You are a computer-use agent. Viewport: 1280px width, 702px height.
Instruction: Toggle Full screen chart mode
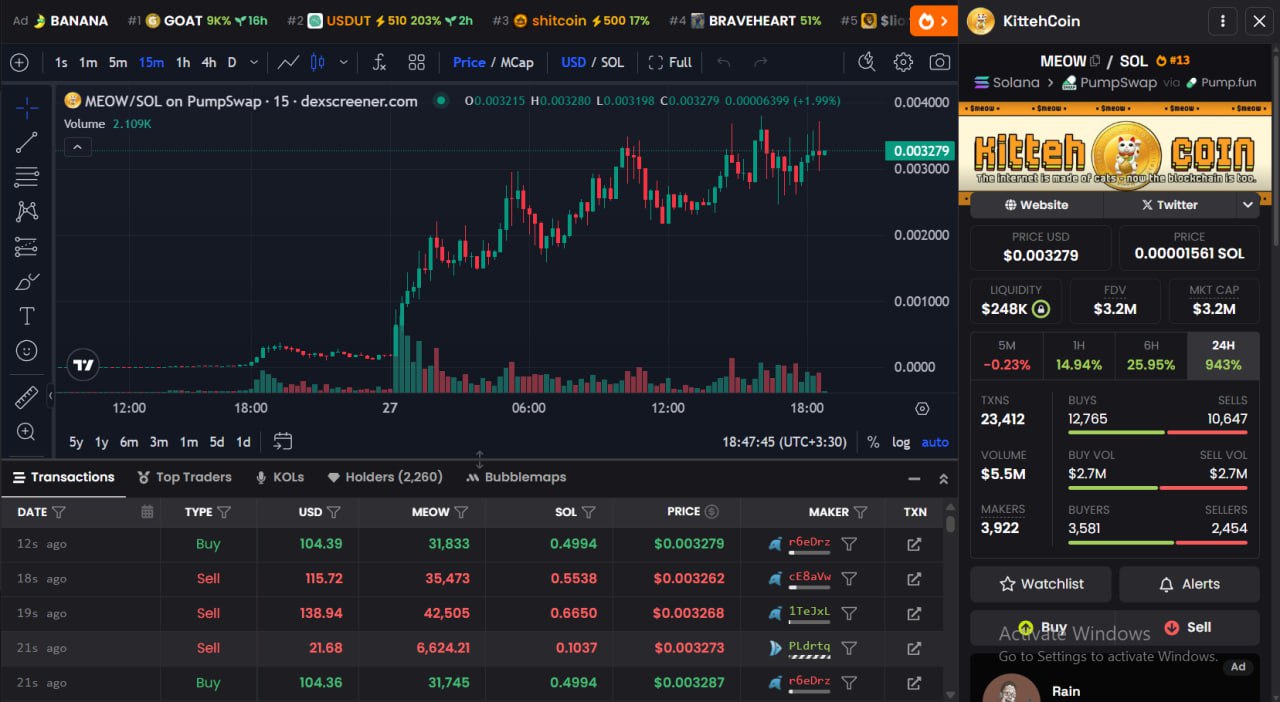click(670, 62)
